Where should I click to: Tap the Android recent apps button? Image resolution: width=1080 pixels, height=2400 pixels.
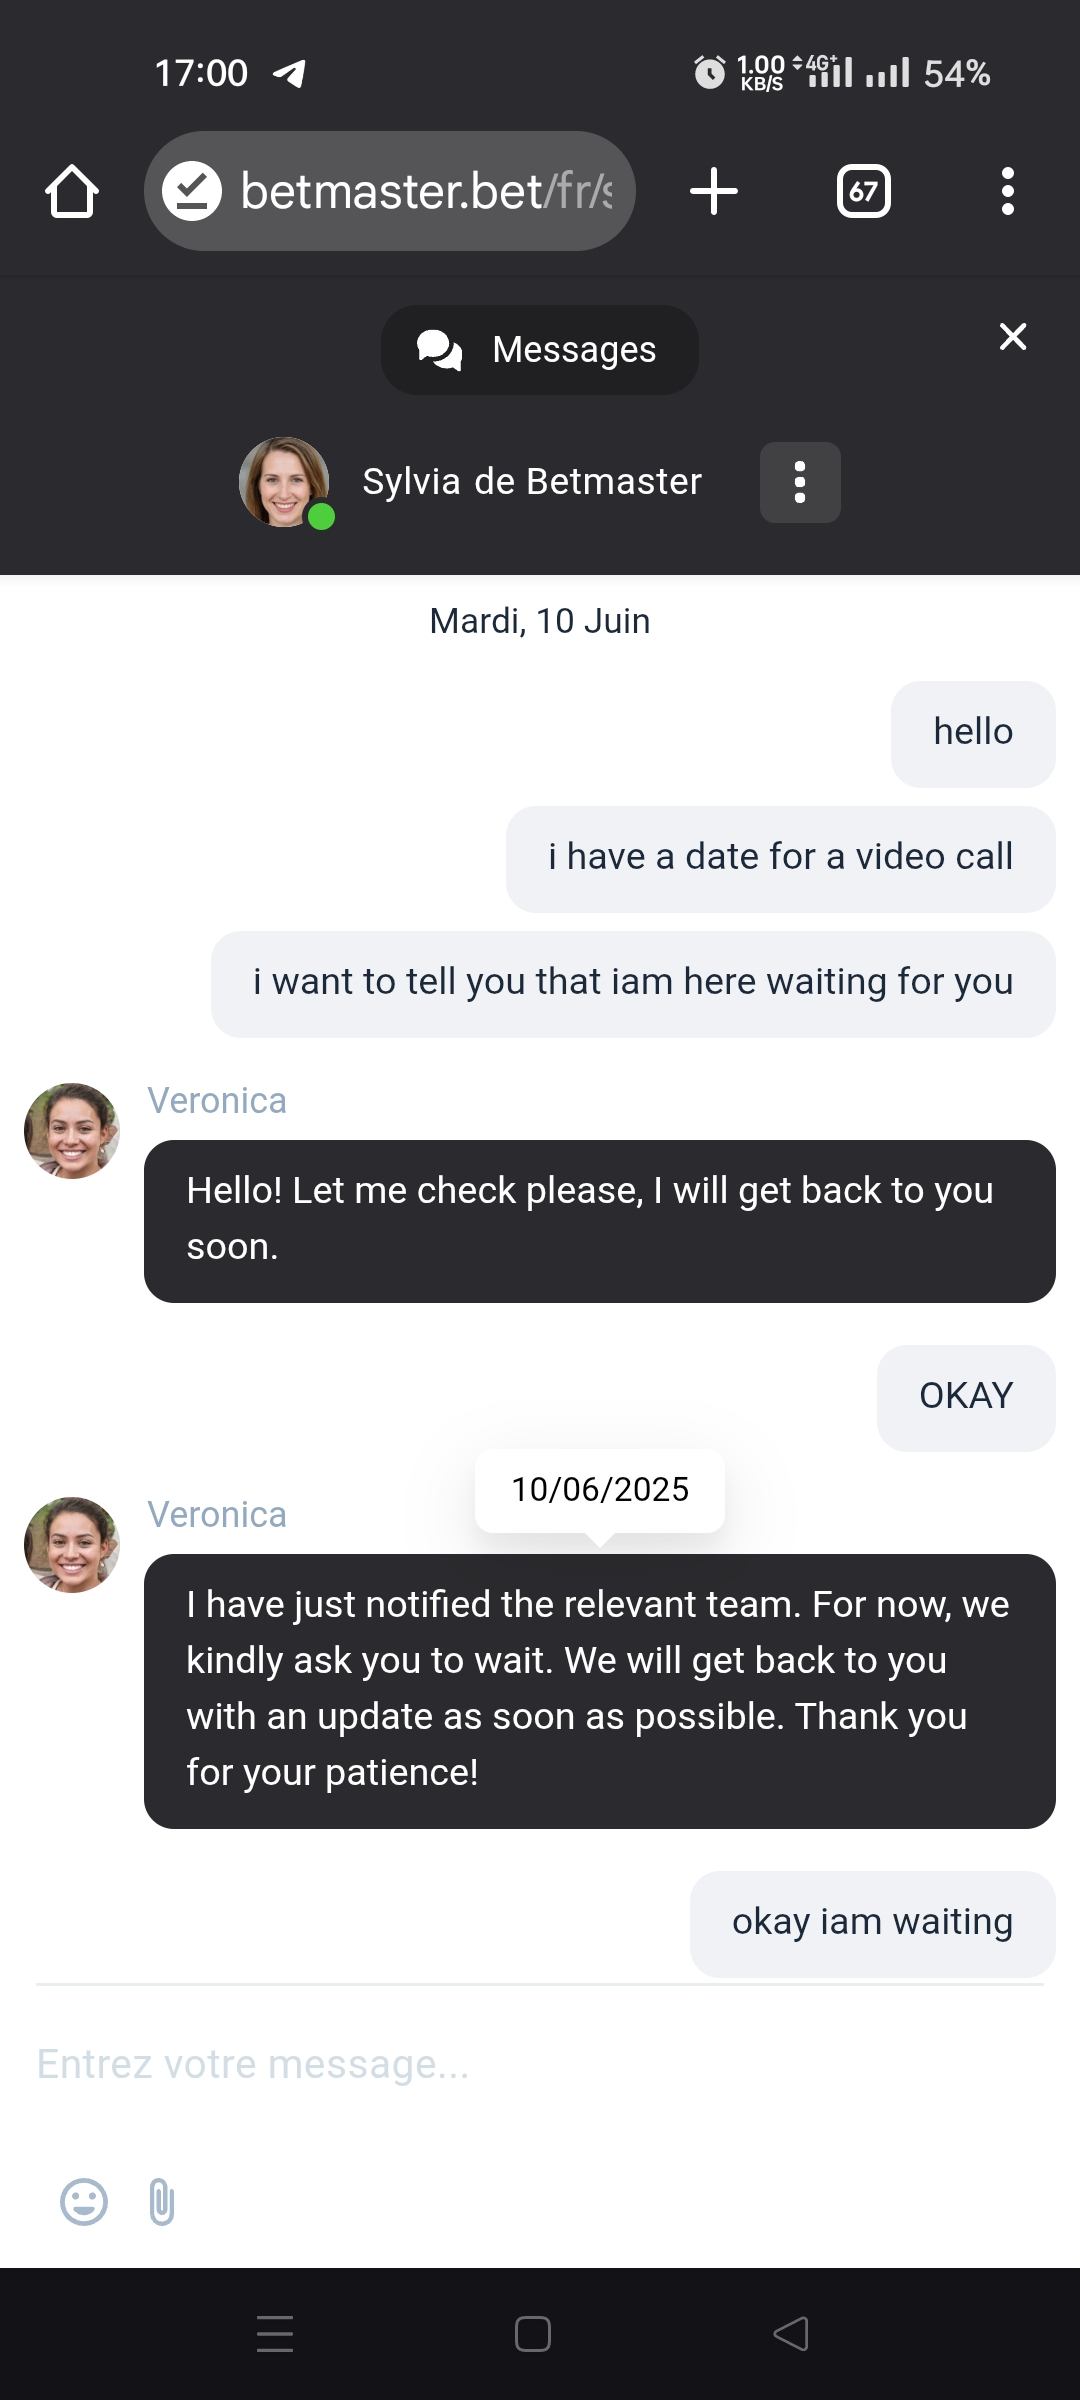point(275,2334)
